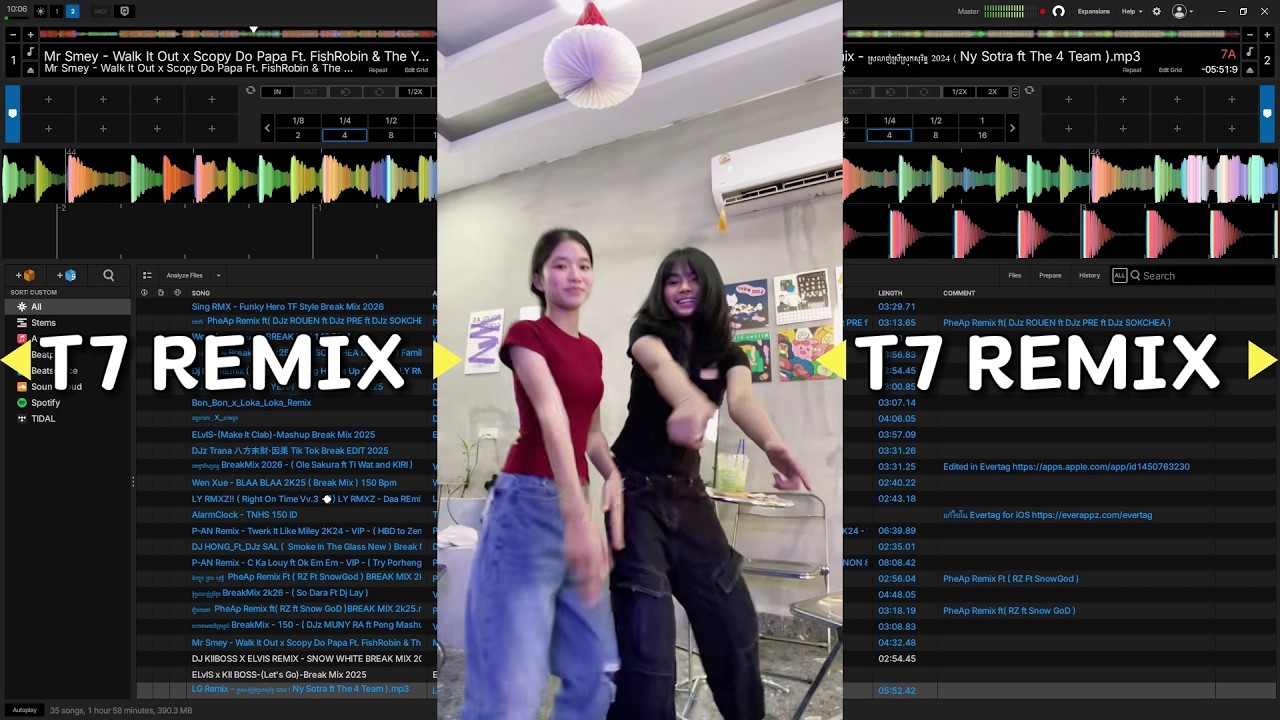Click the Serato headphone logo icon
The image size is (1280, 720).
coord(1059,11)
